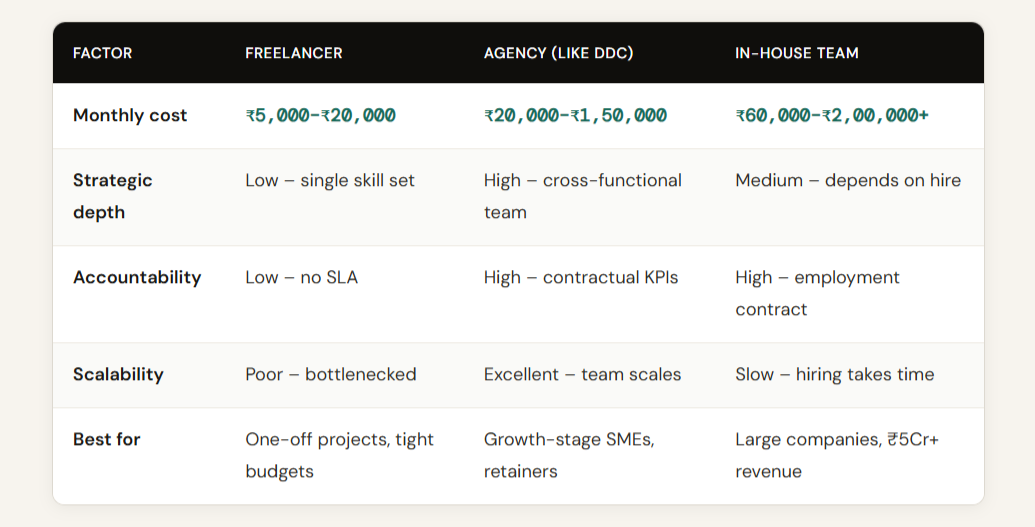Click 'Medium – depends on hire' cell
Image resolution: width=1035 pixels, height=527 pixels.
click(x=847, y=181)
